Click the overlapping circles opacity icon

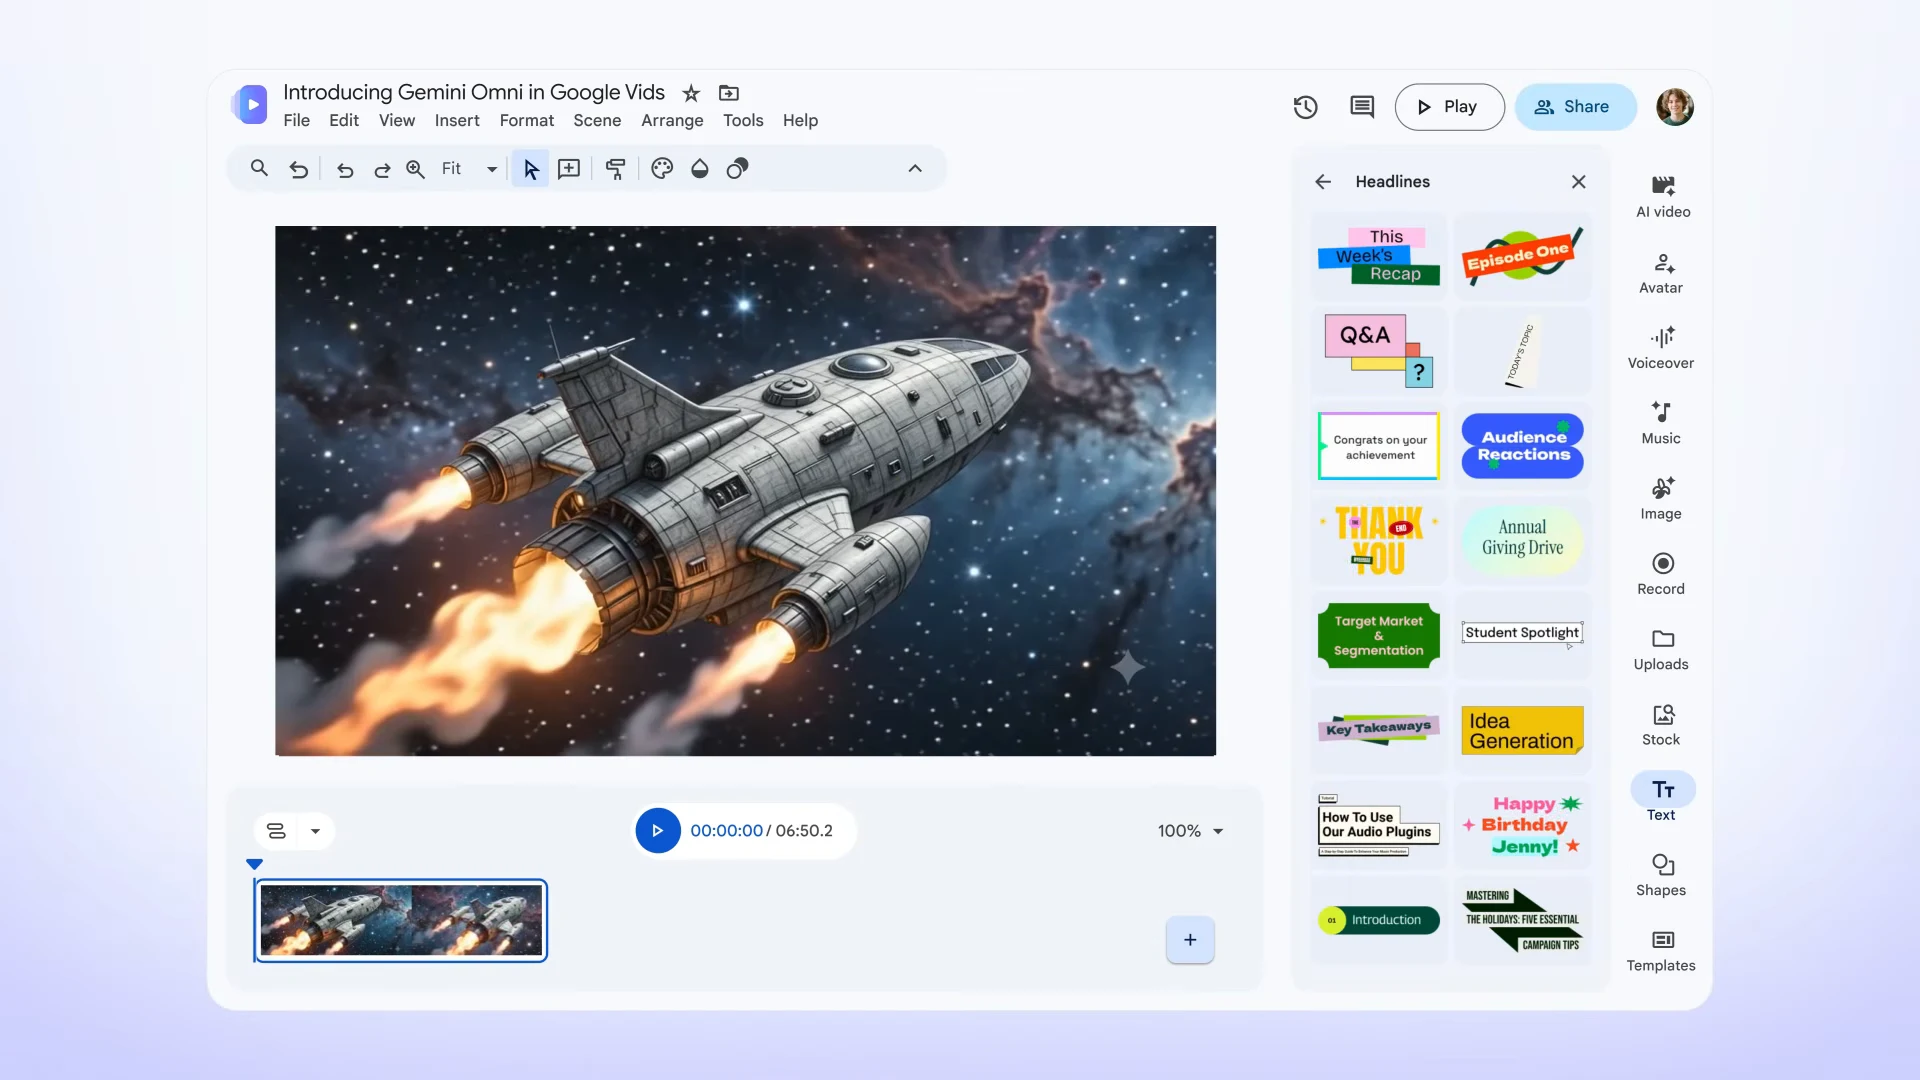737,168
